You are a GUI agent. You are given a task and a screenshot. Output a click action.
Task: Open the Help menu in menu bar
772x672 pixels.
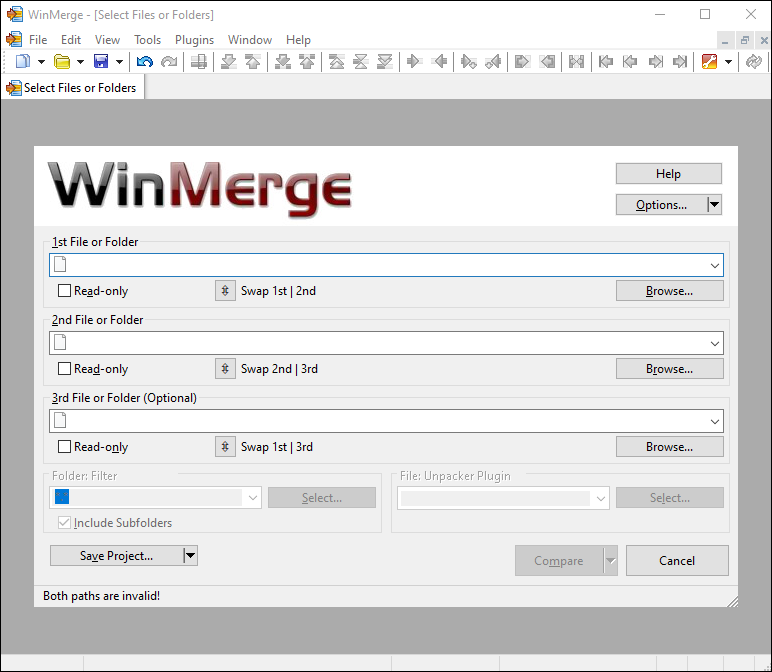point(298,40)
